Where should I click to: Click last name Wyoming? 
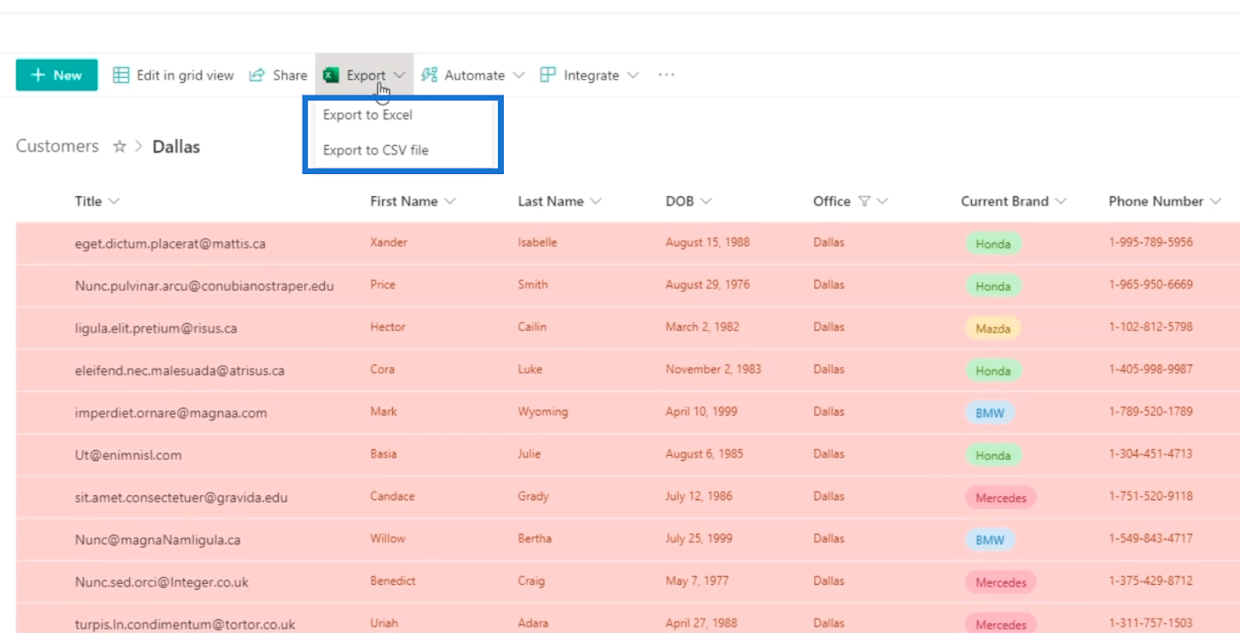543,411
